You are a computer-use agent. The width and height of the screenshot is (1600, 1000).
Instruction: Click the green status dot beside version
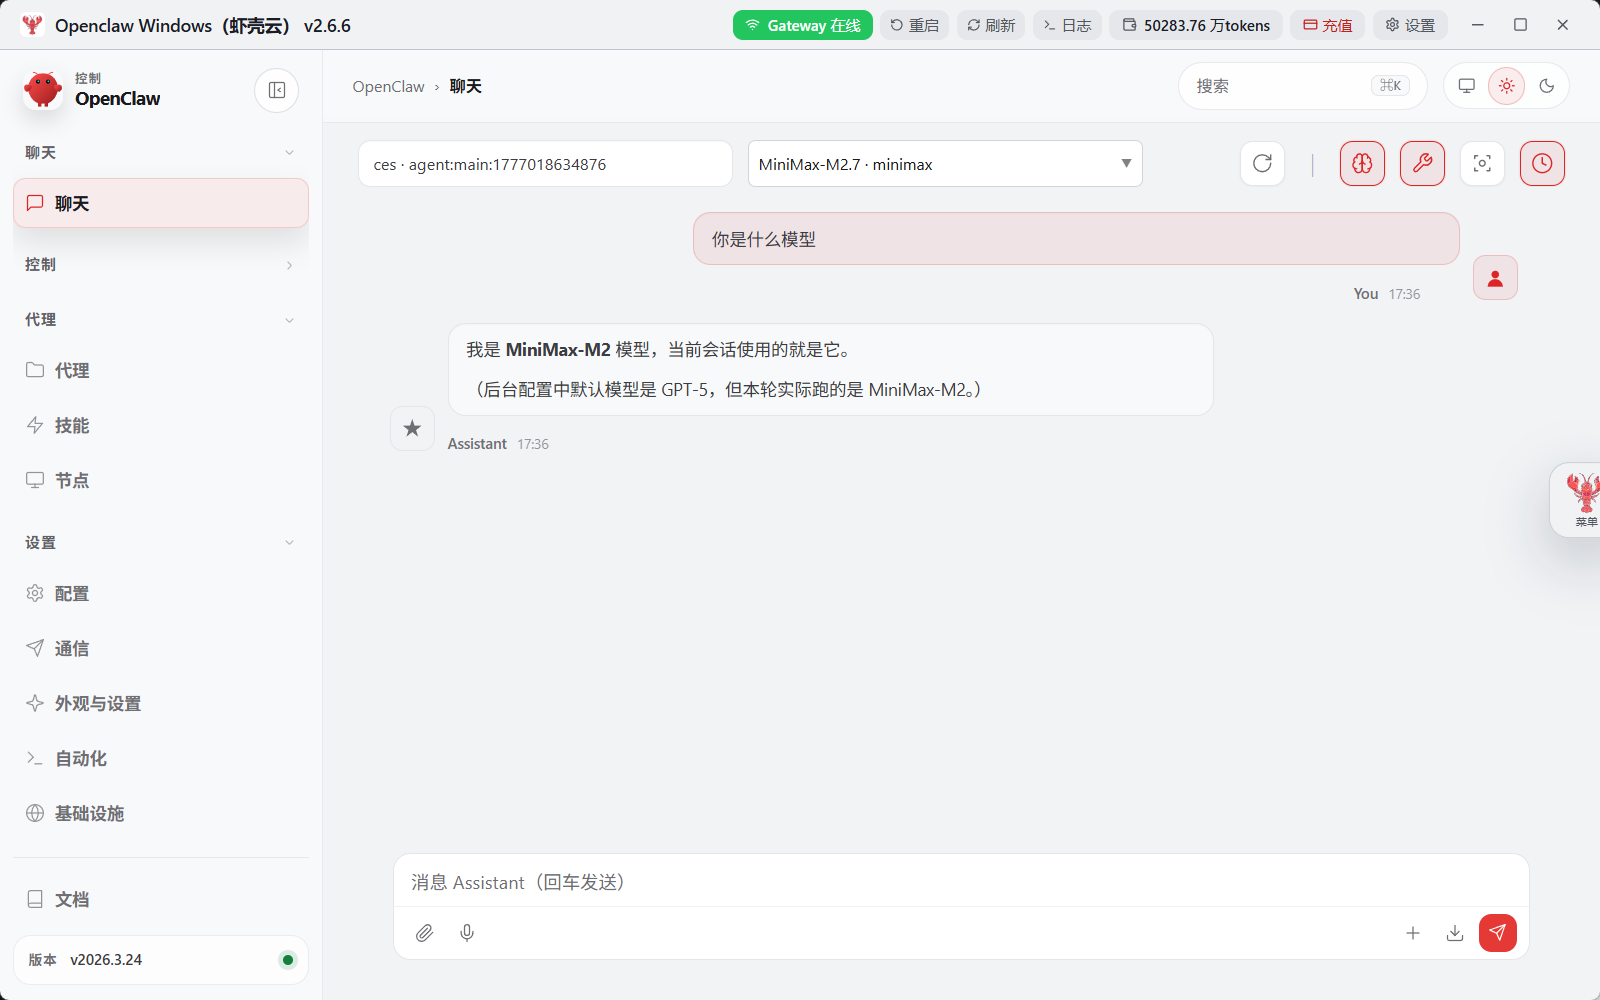[288, 960]
